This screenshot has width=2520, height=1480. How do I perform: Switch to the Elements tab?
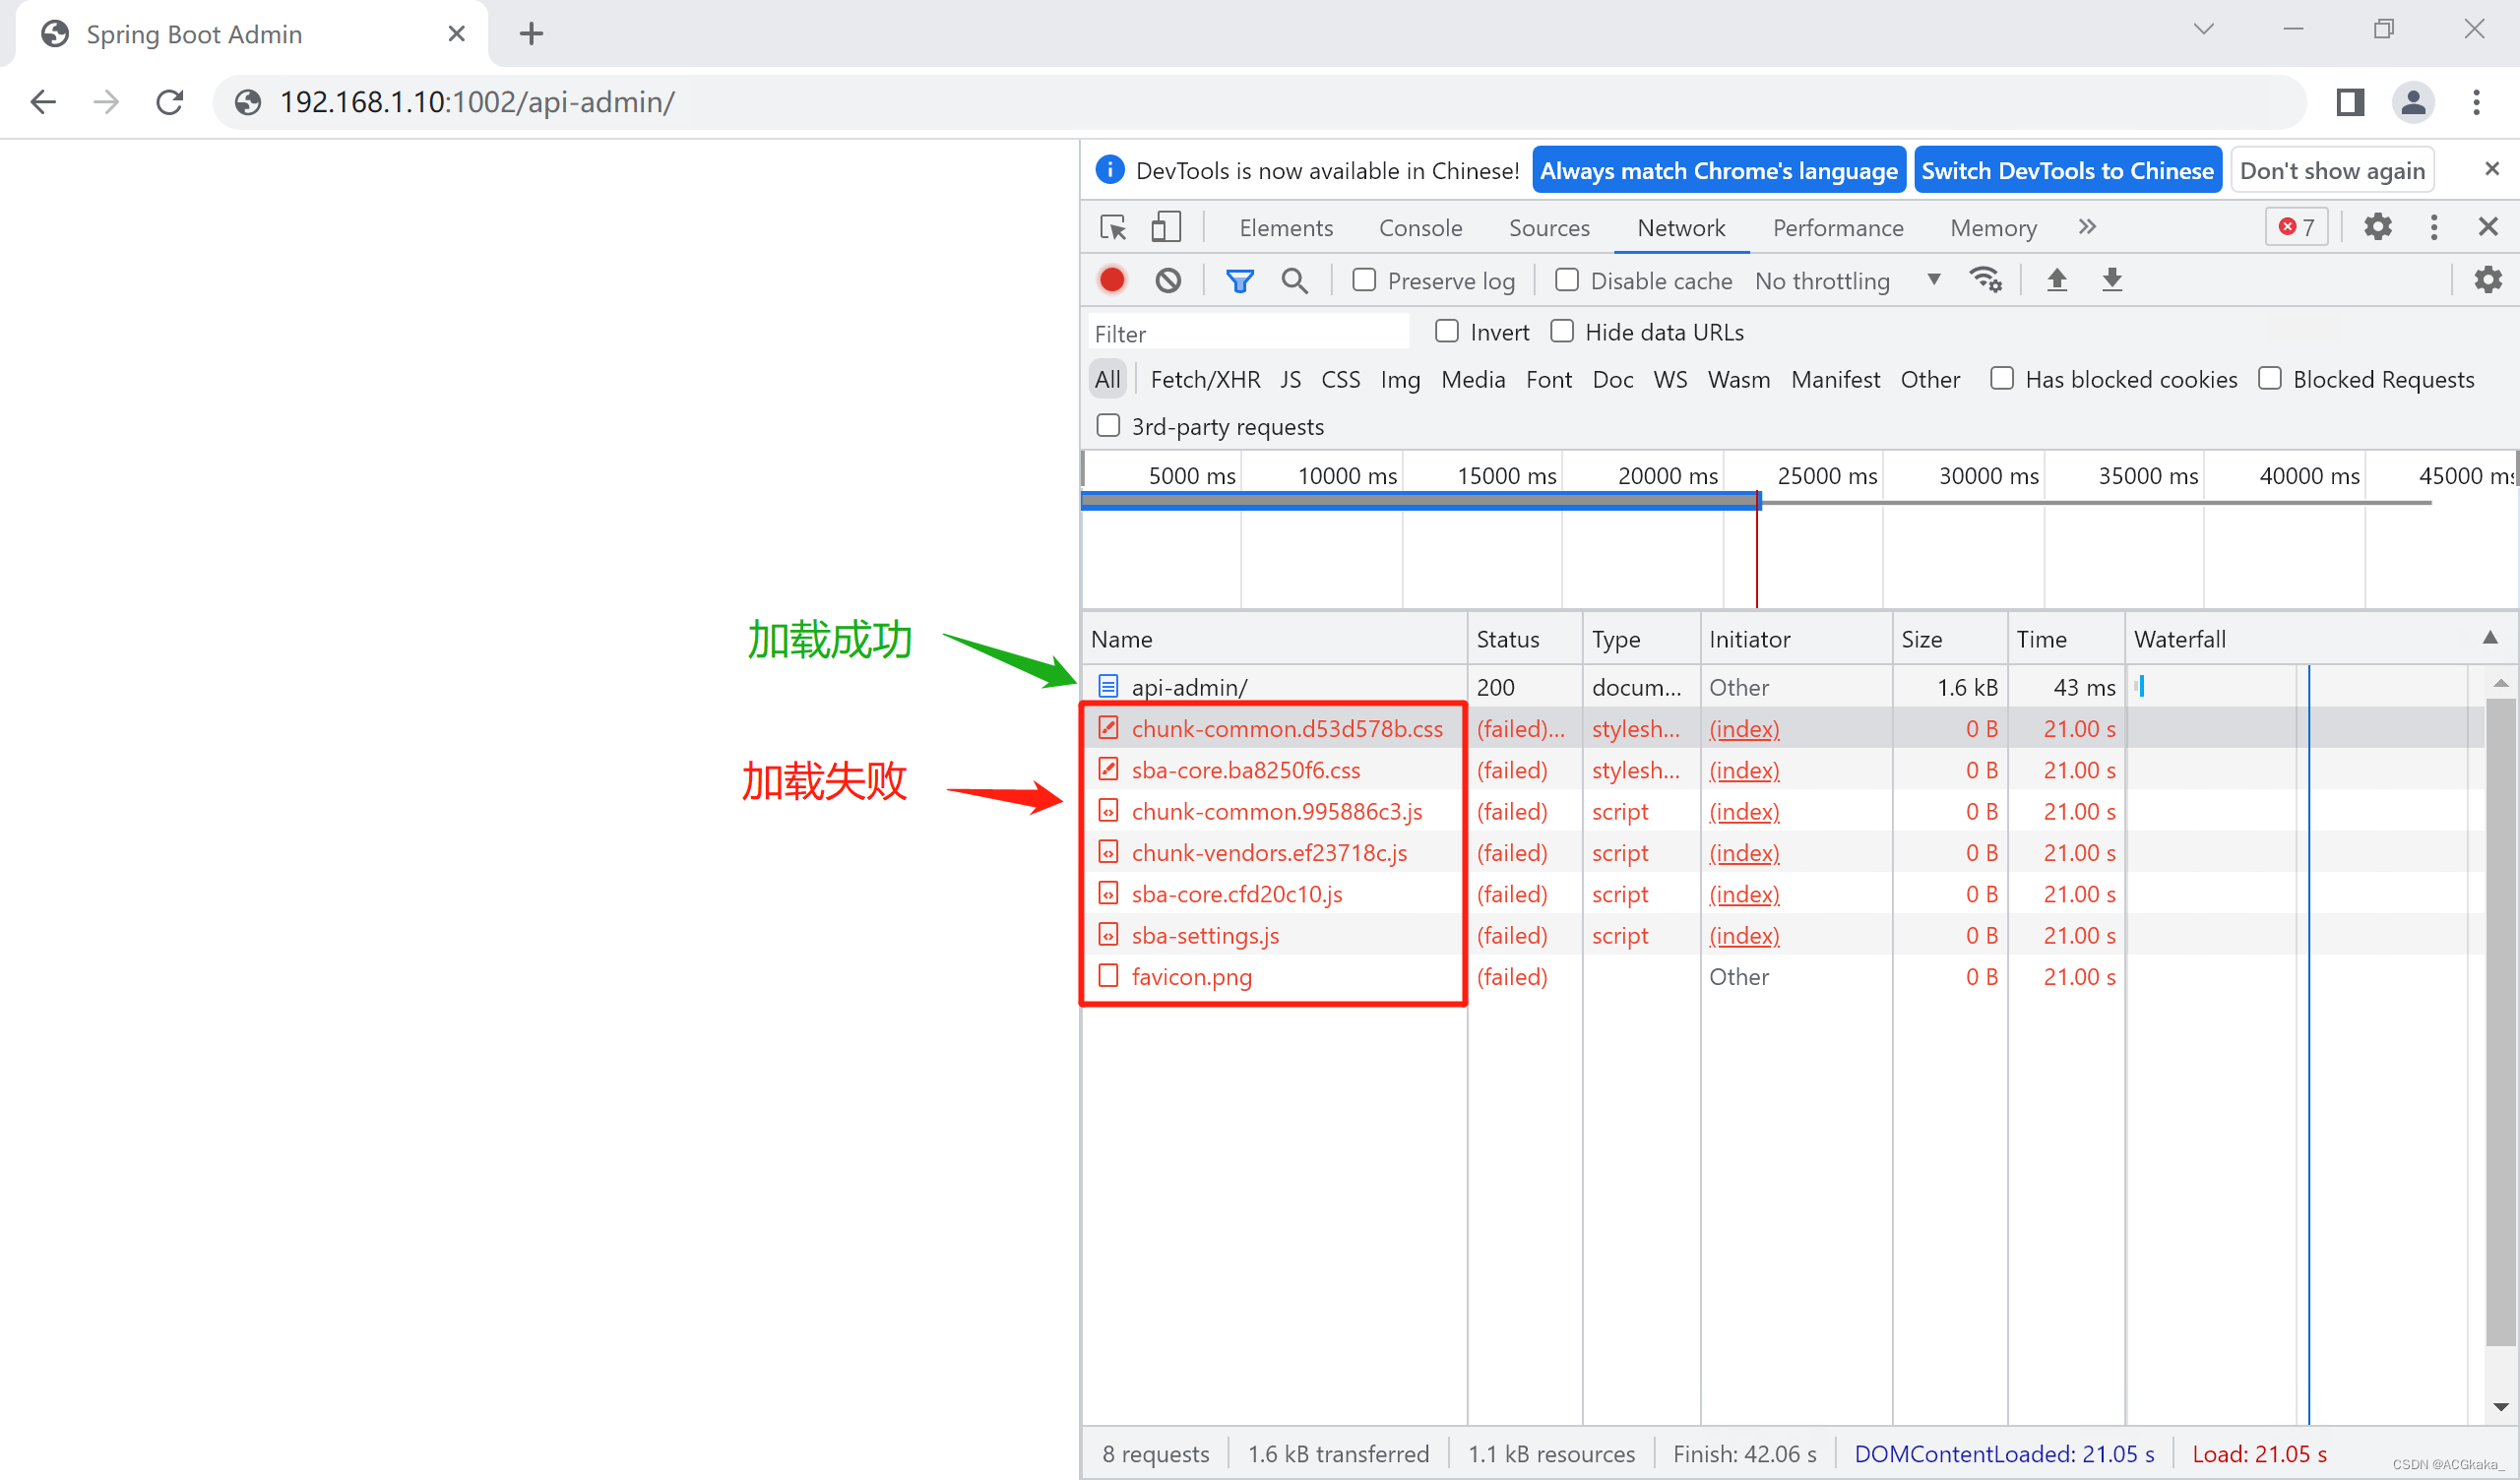pos(1286,228)
